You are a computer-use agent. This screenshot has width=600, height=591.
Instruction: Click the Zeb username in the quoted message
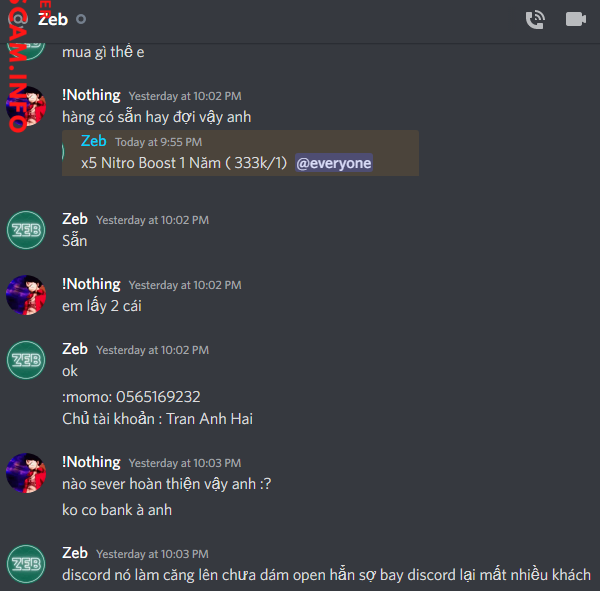point(93,141)
